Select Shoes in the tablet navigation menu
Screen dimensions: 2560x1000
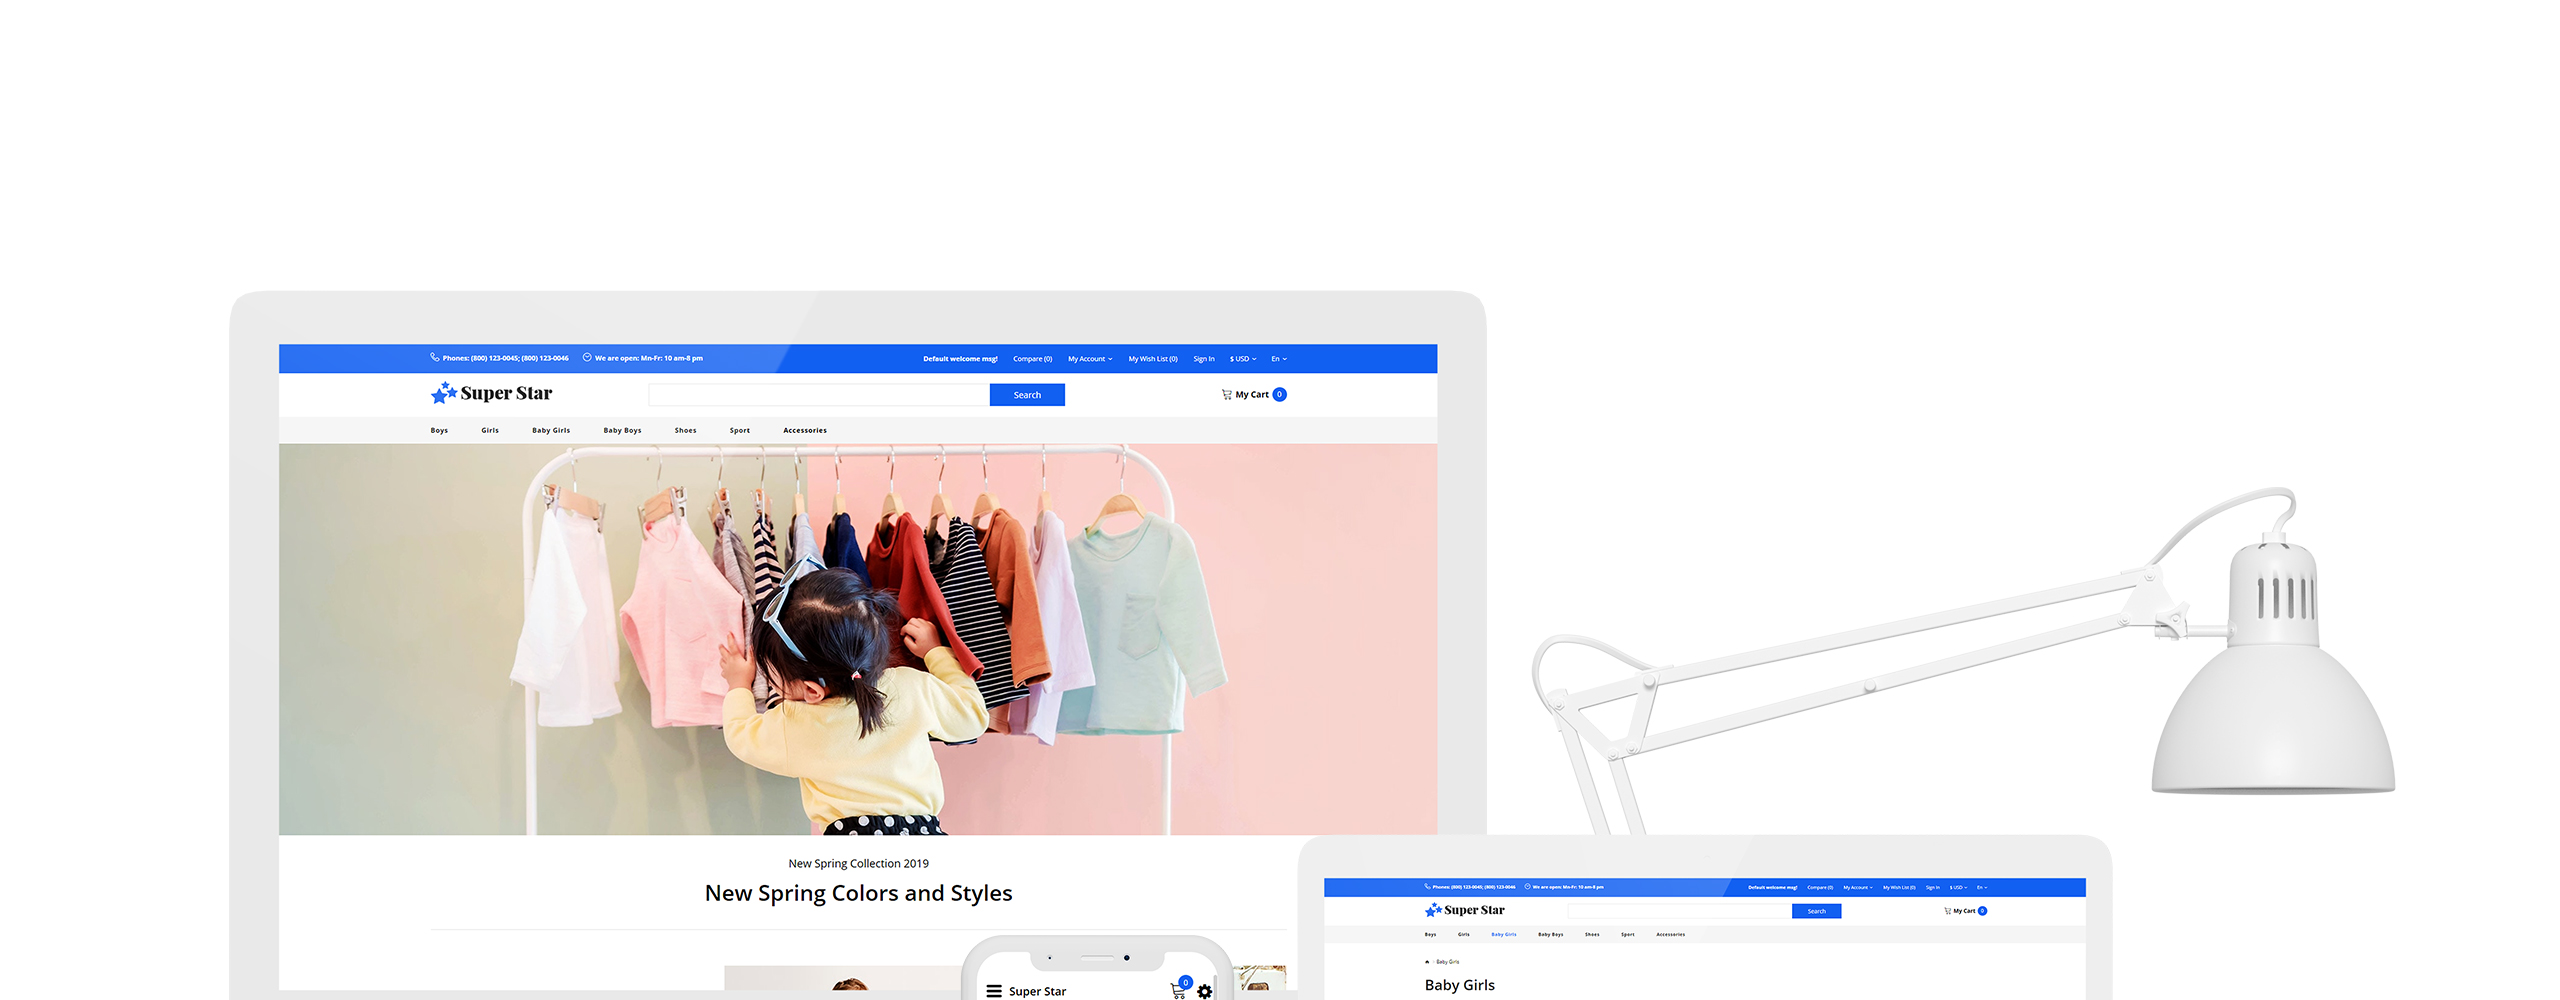(1592, 934)
